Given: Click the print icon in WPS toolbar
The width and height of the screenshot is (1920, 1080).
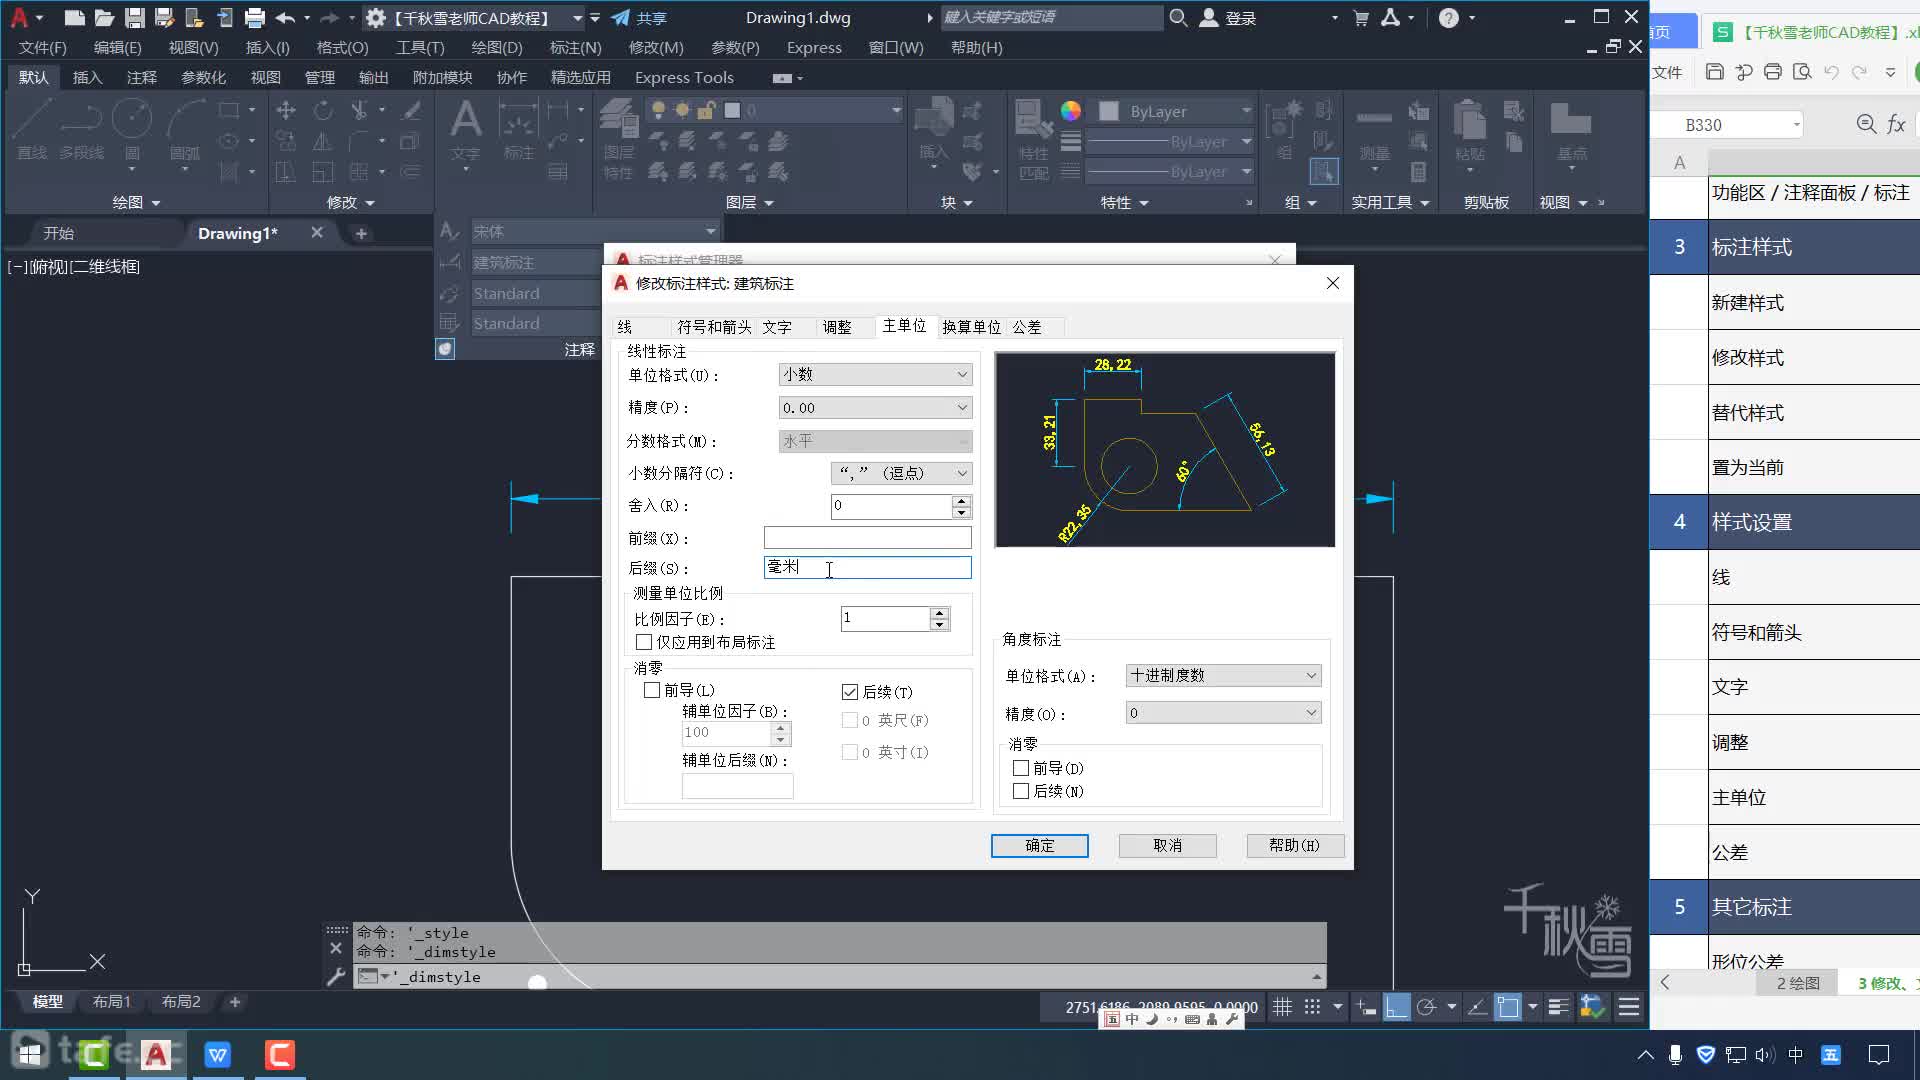Looking at the screenshot, I should (x=1773, y=72).
